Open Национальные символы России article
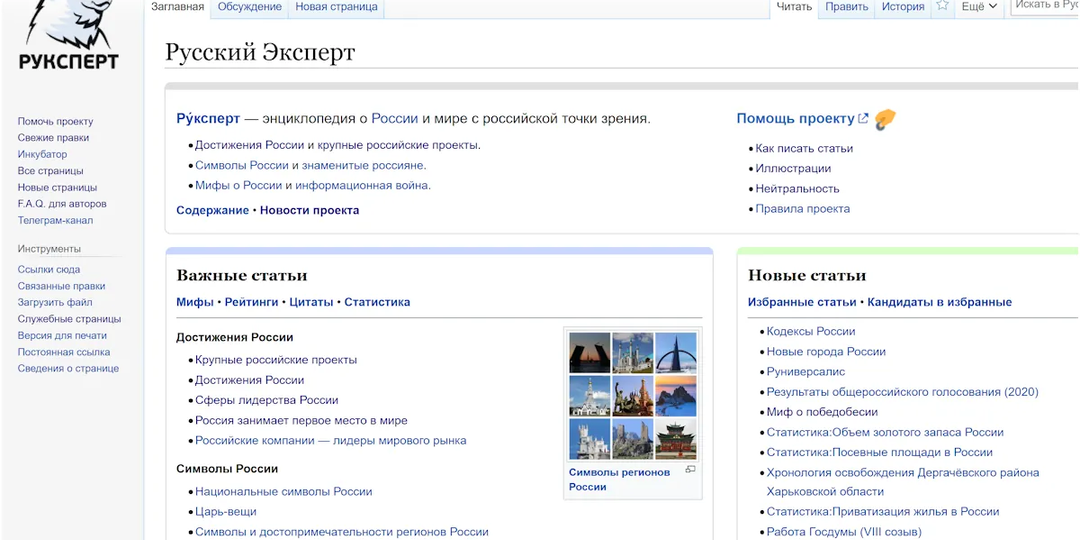Screen dimensions: 1080x540 click(284, 492)
